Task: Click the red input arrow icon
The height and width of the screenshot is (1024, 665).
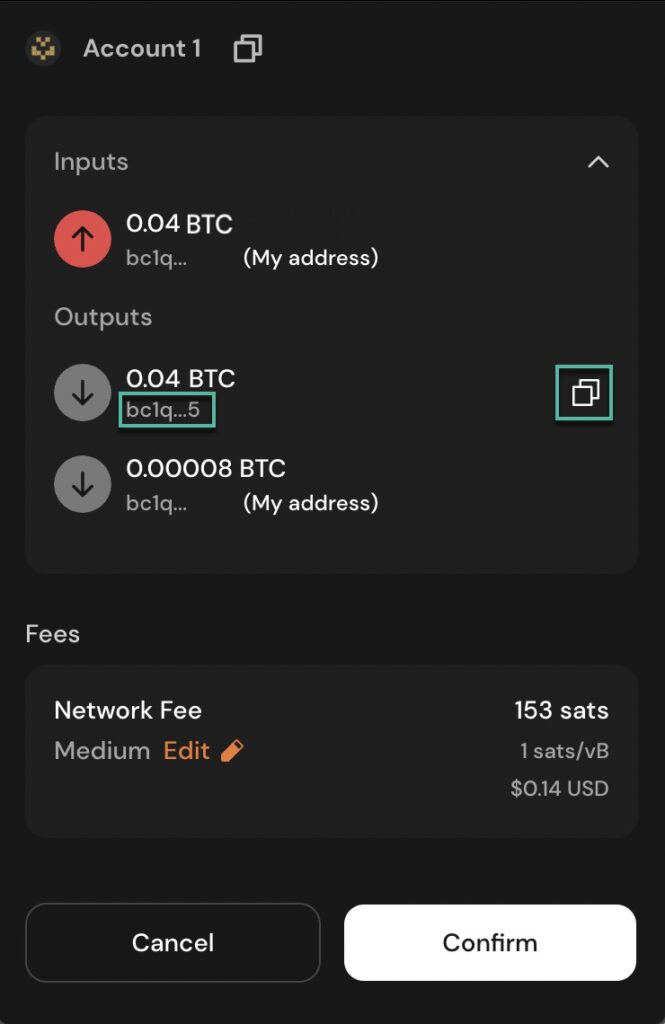Action: tap(82, 239)
